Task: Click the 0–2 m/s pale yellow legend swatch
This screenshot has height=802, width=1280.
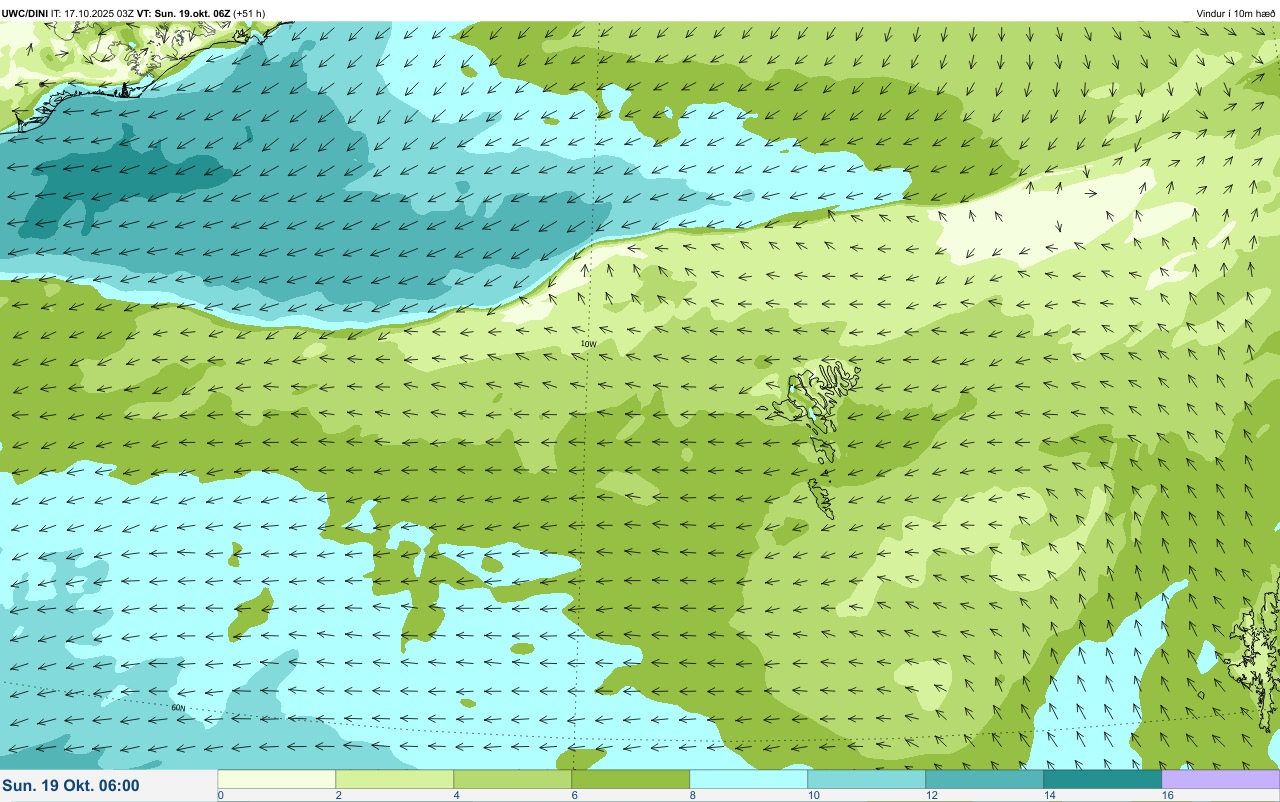Action: click(x=277, y=778)
